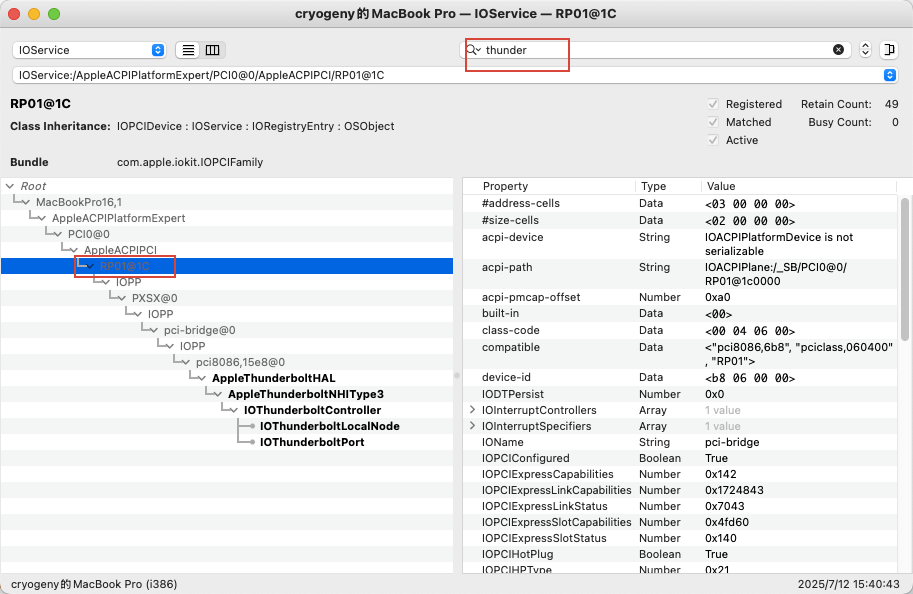Open the IOService plane dropdown
This screenshot has width=913, height=594.
(x=89, y=50)
